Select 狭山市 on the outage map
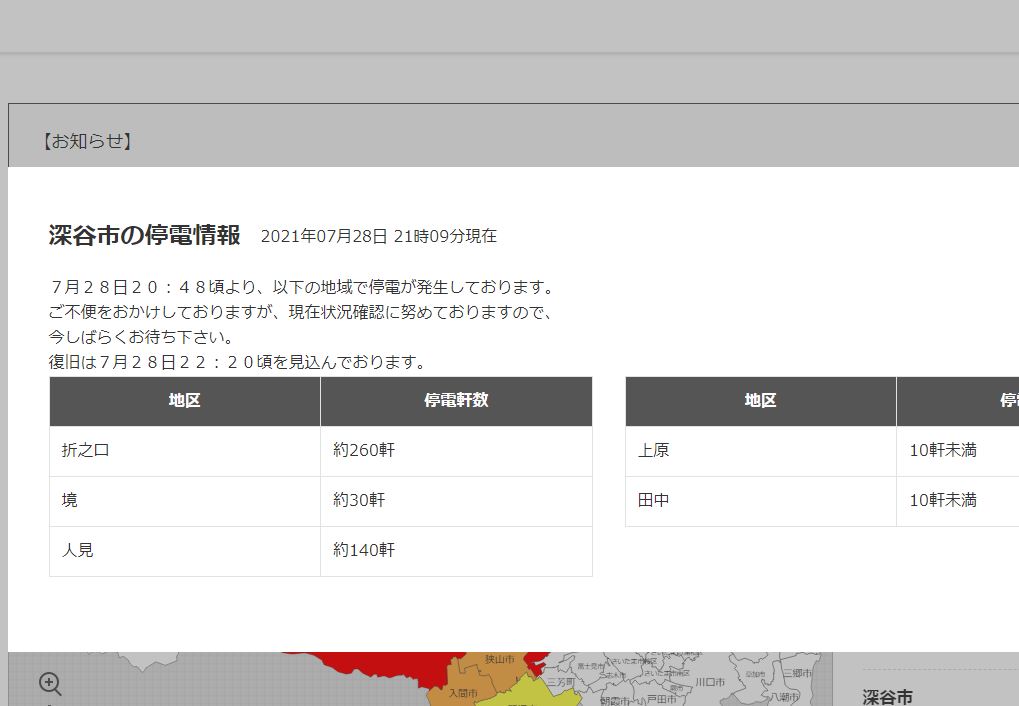 [499, 659]
